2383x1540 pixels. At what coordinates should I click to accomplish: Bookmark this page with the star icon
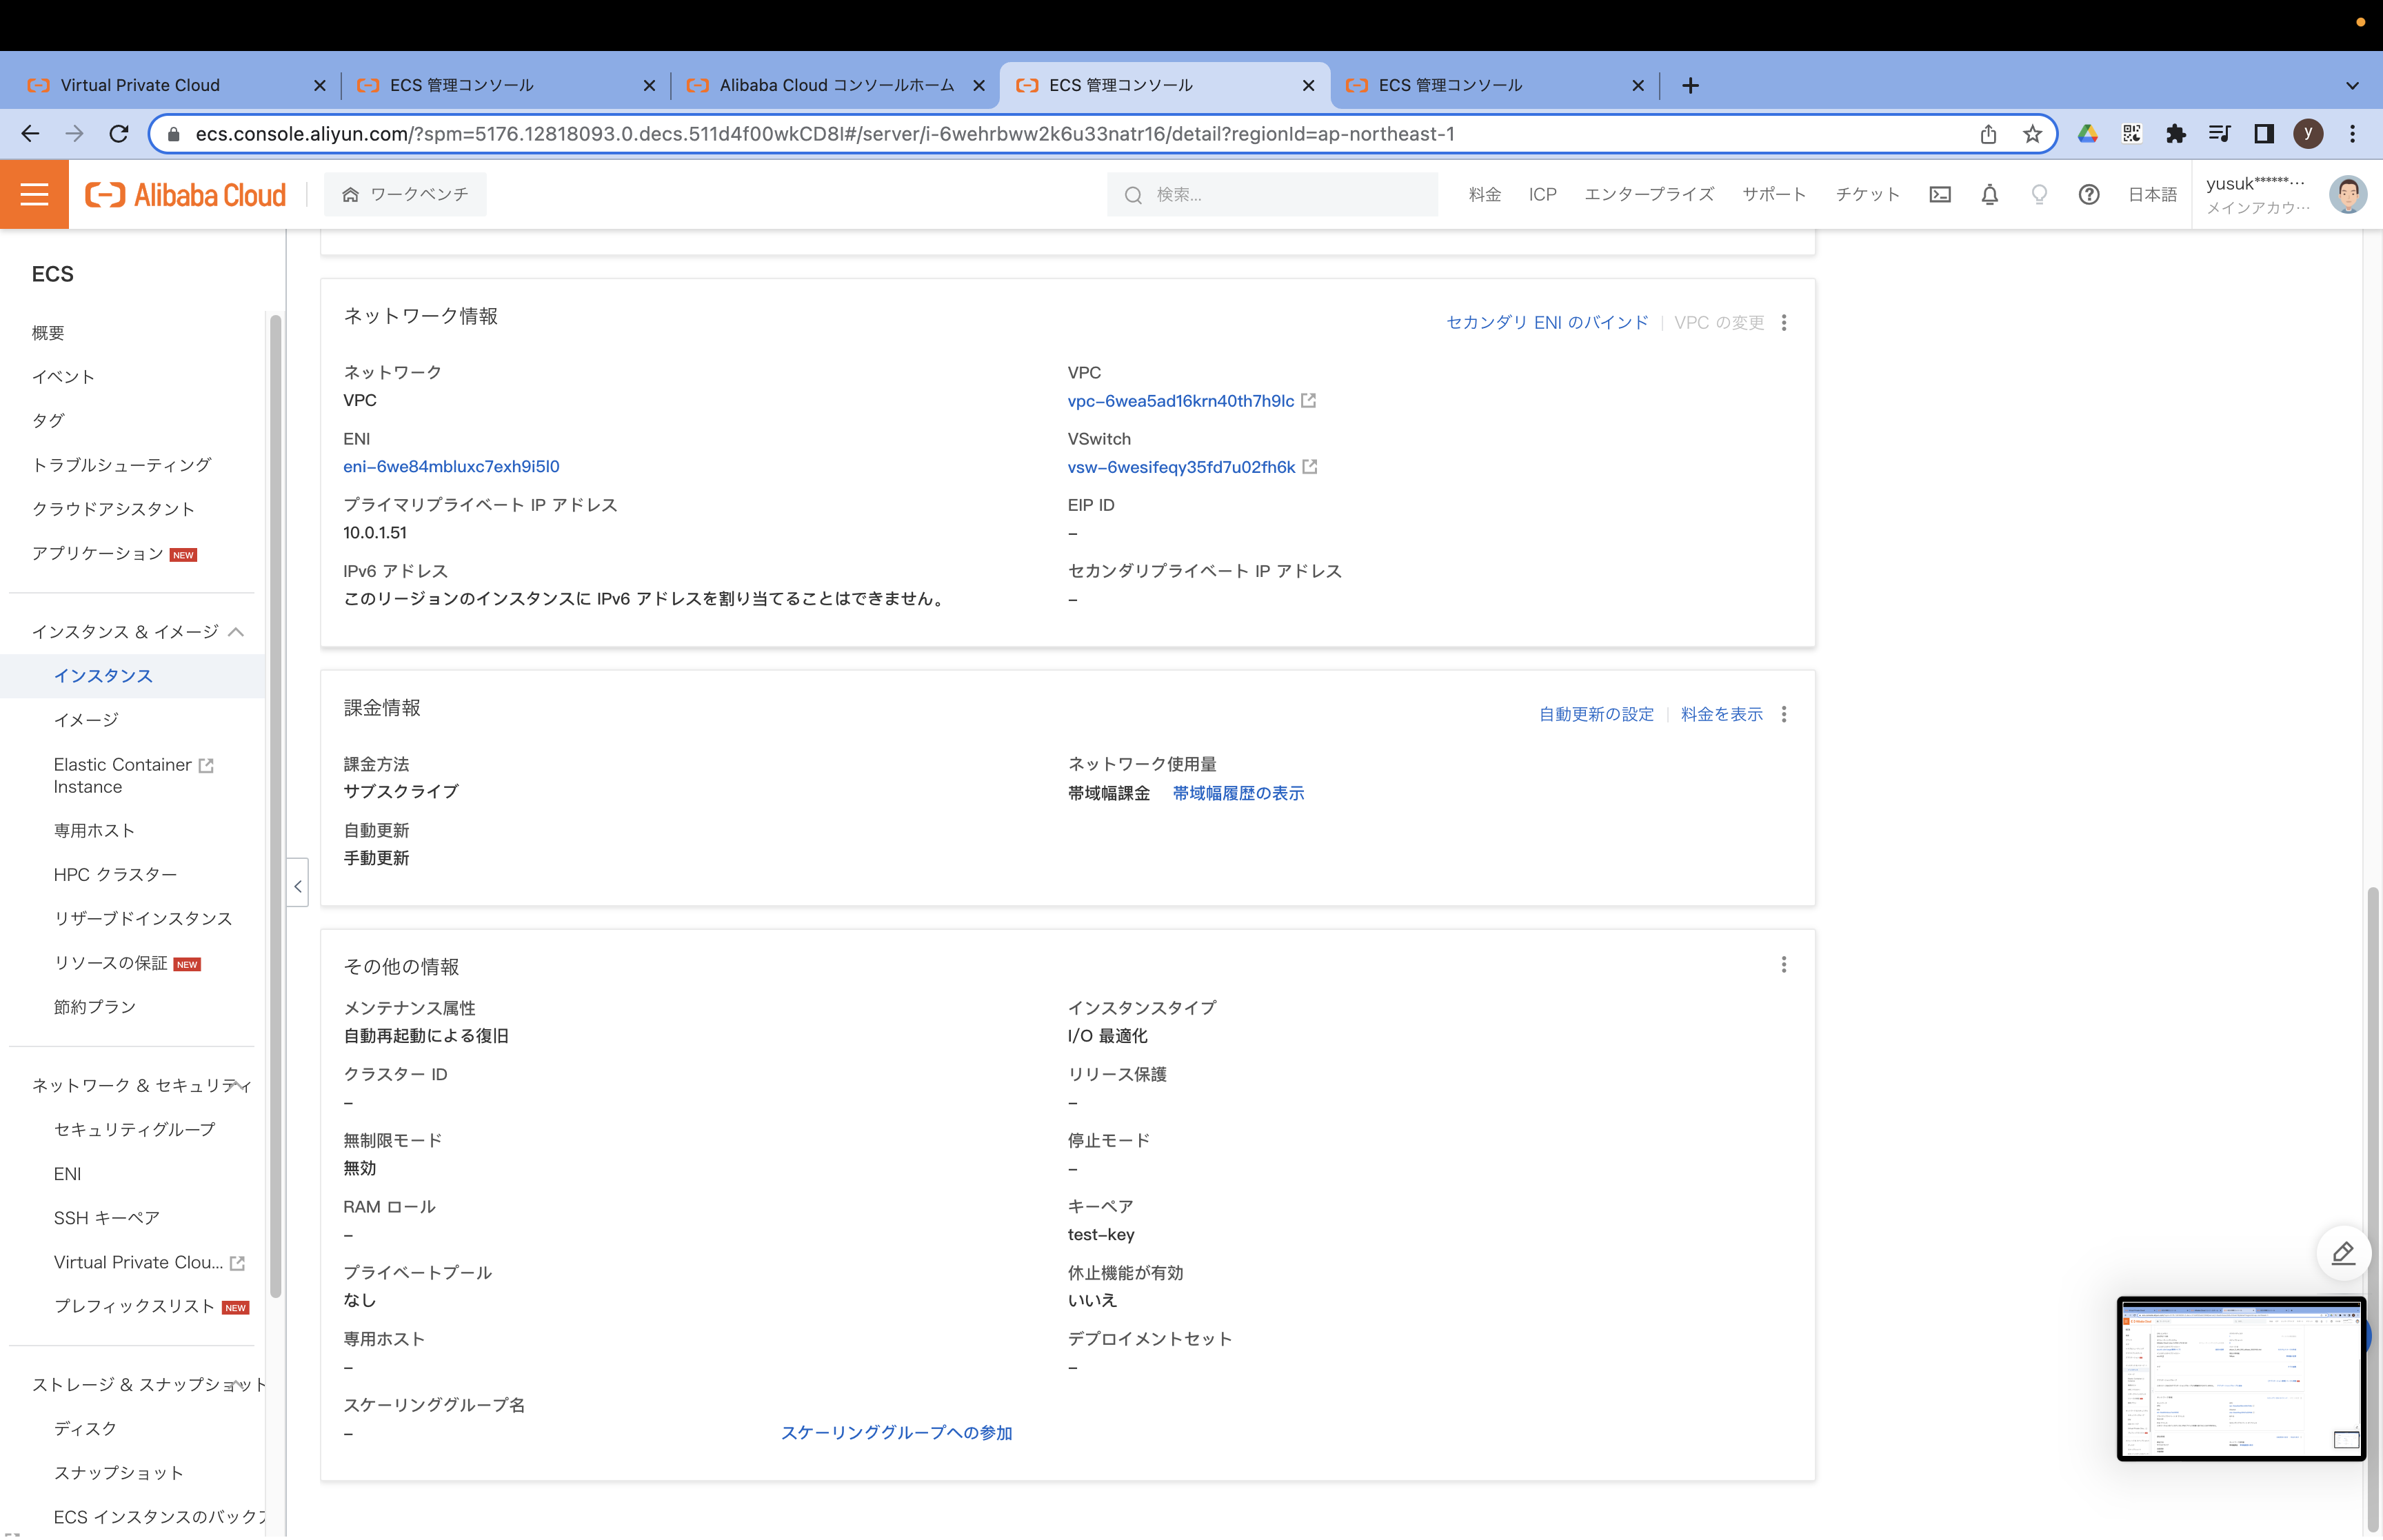click(x=2032, y=133)
